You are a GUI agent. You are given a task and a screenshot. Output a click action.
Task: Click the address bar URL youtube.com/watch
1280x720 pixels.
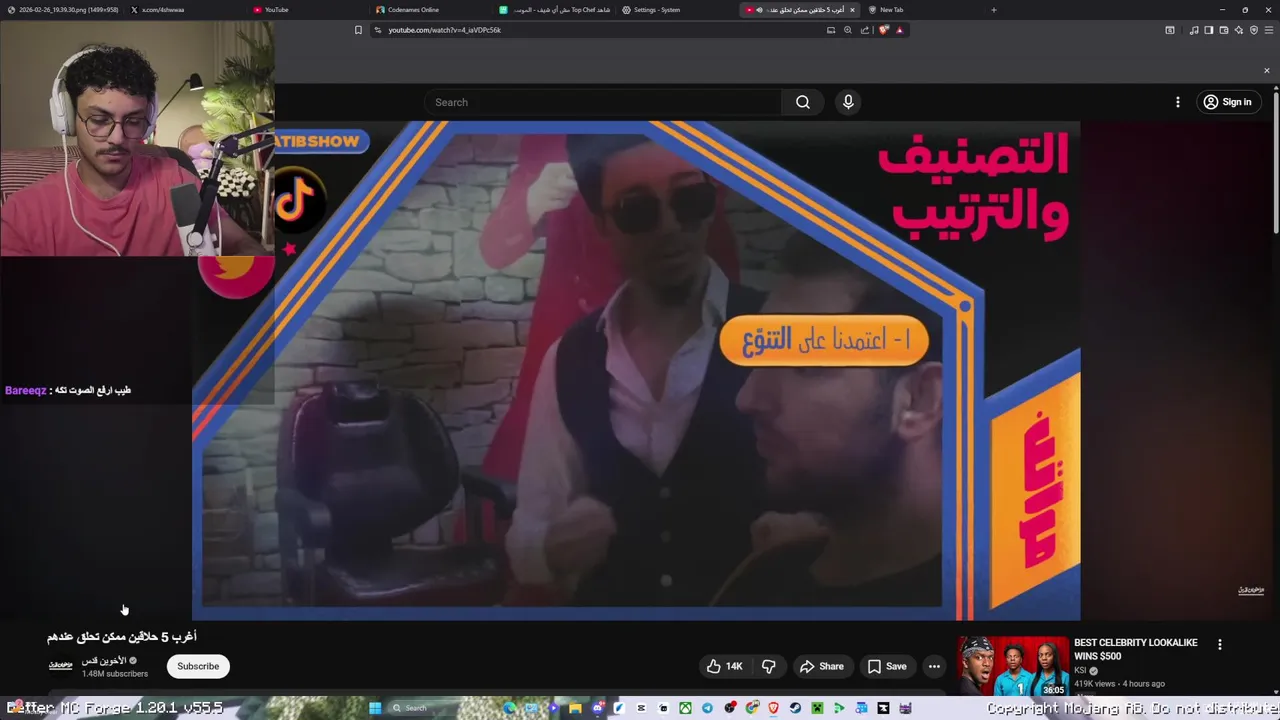(444, 30)
